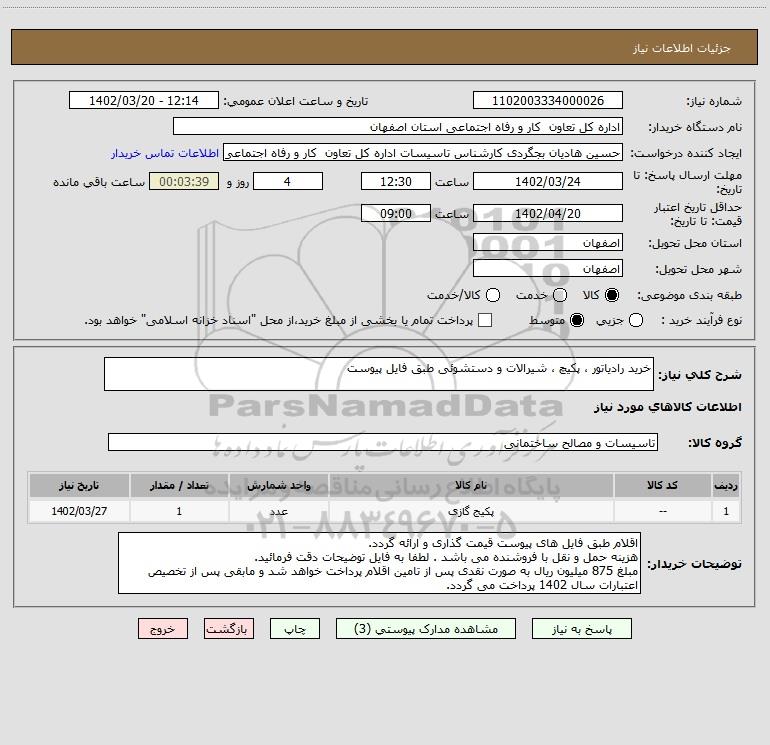Click the عدد unit cell
The height and width of the screenshot is (745, 770).
pyautogui.click(x=278, y=511)
